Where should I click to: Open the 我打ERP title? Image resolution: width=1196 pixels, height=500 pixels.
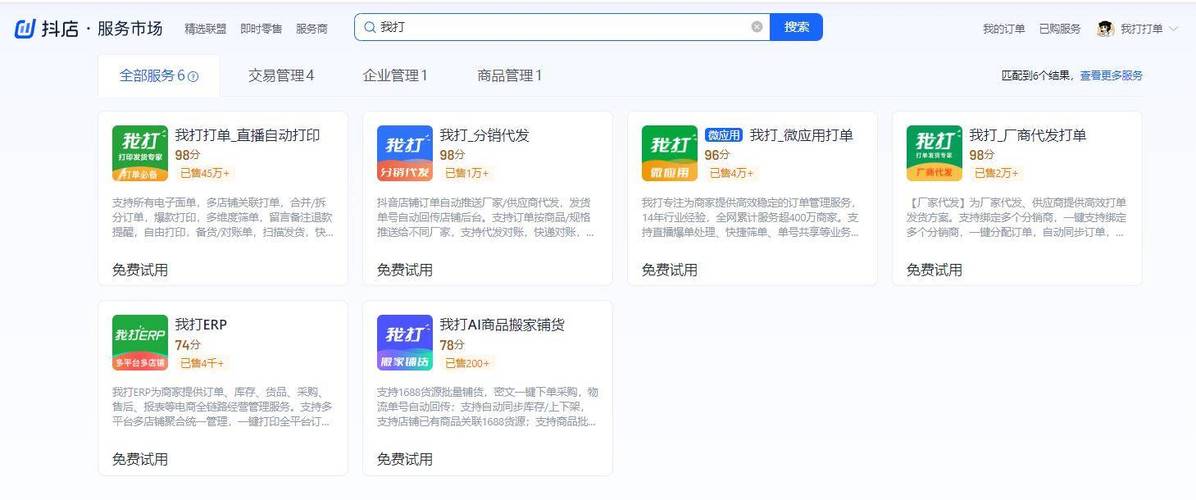[x=201, y=325]
